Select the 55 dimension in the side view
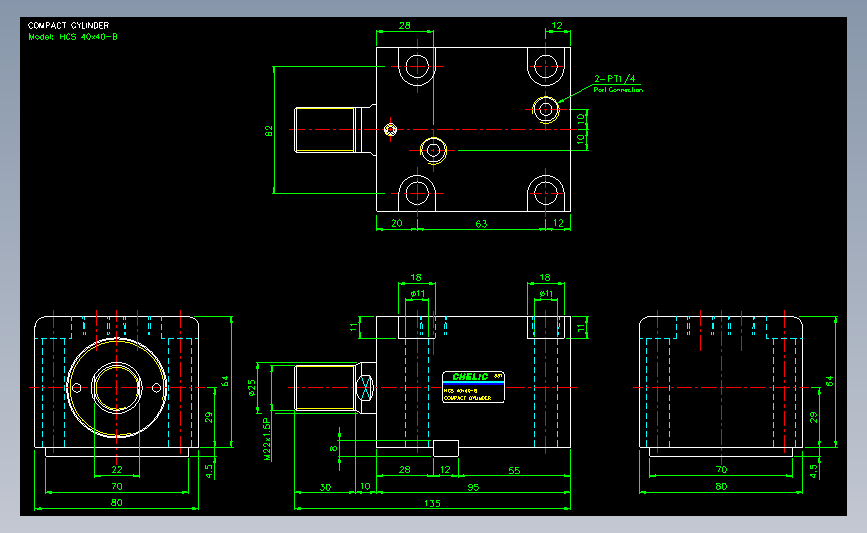The height and width of the screenshot is (533, 867). [514, 471]
